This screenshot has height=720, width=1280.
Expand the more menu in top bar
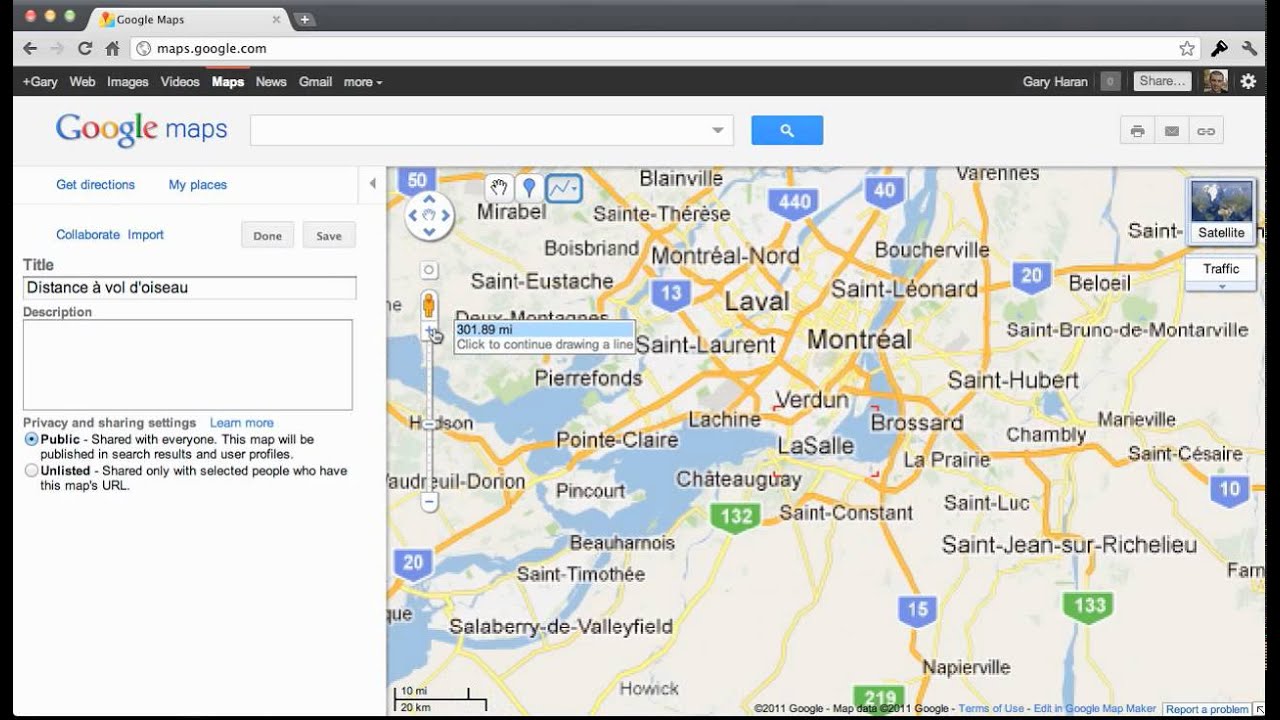point(362,82)
